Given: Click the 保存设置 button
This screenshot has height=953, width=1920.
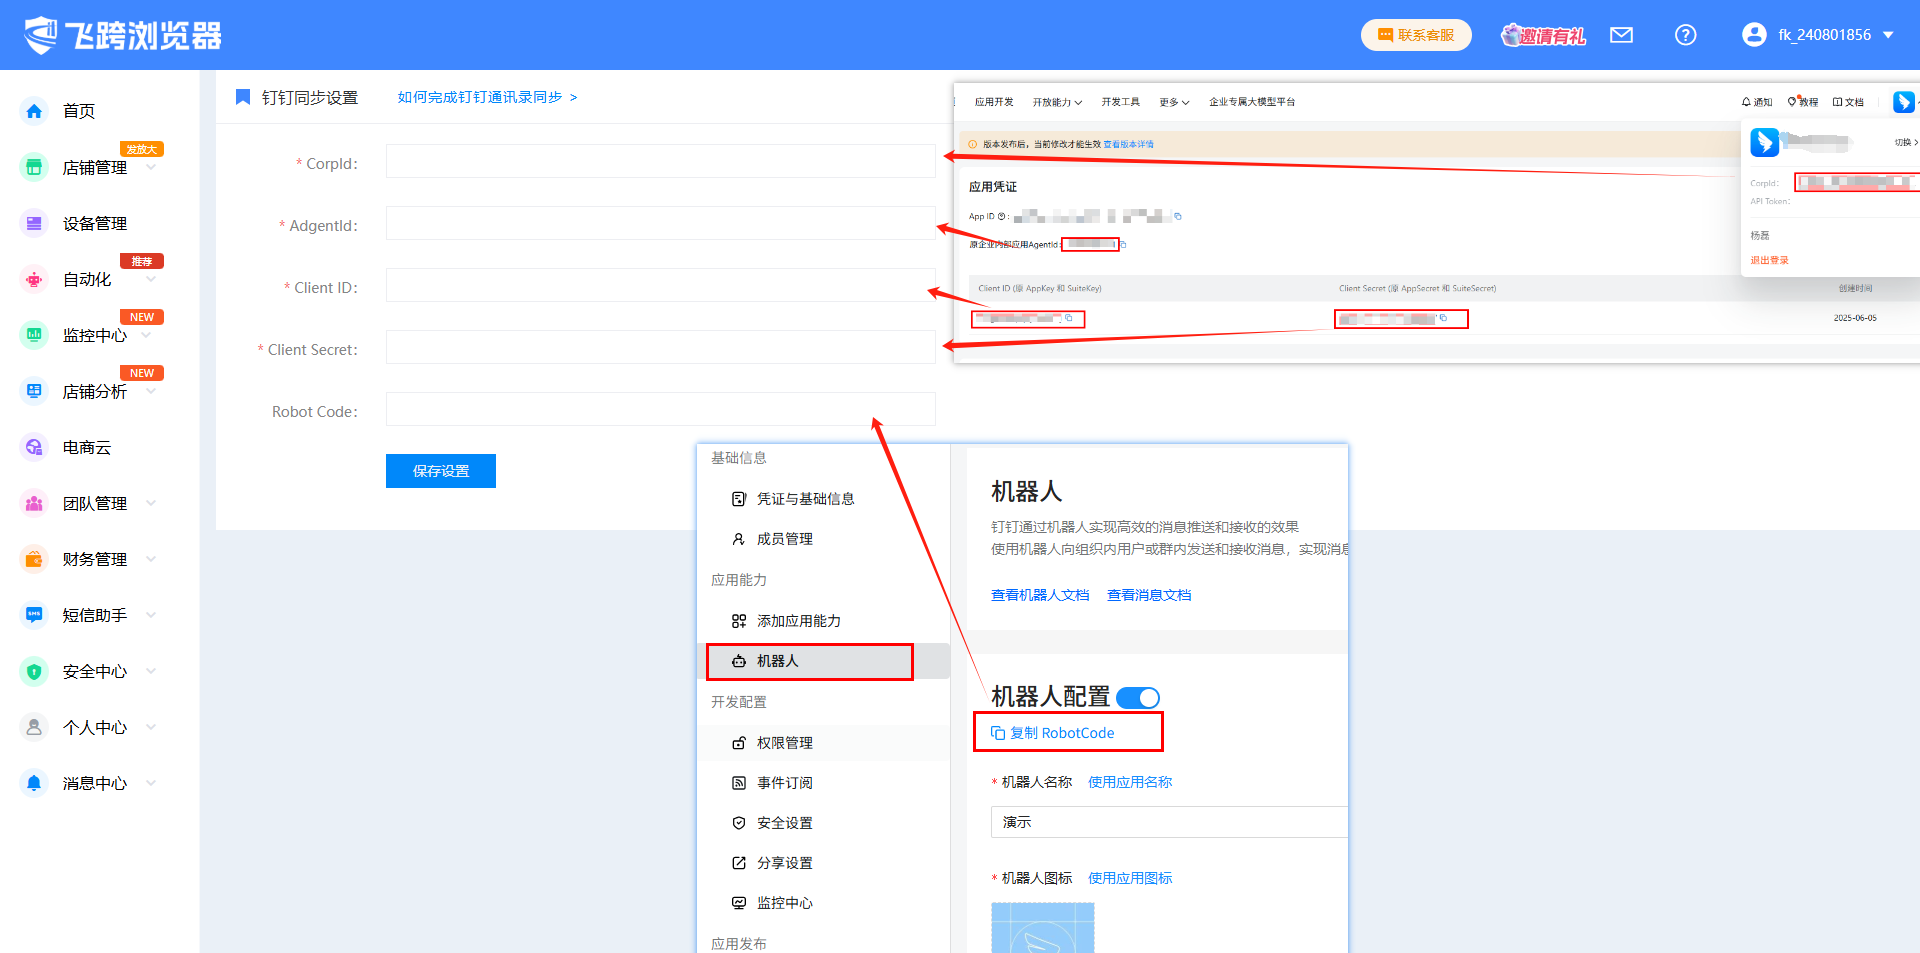Looking at the screenshot, I should click(441, 471).
